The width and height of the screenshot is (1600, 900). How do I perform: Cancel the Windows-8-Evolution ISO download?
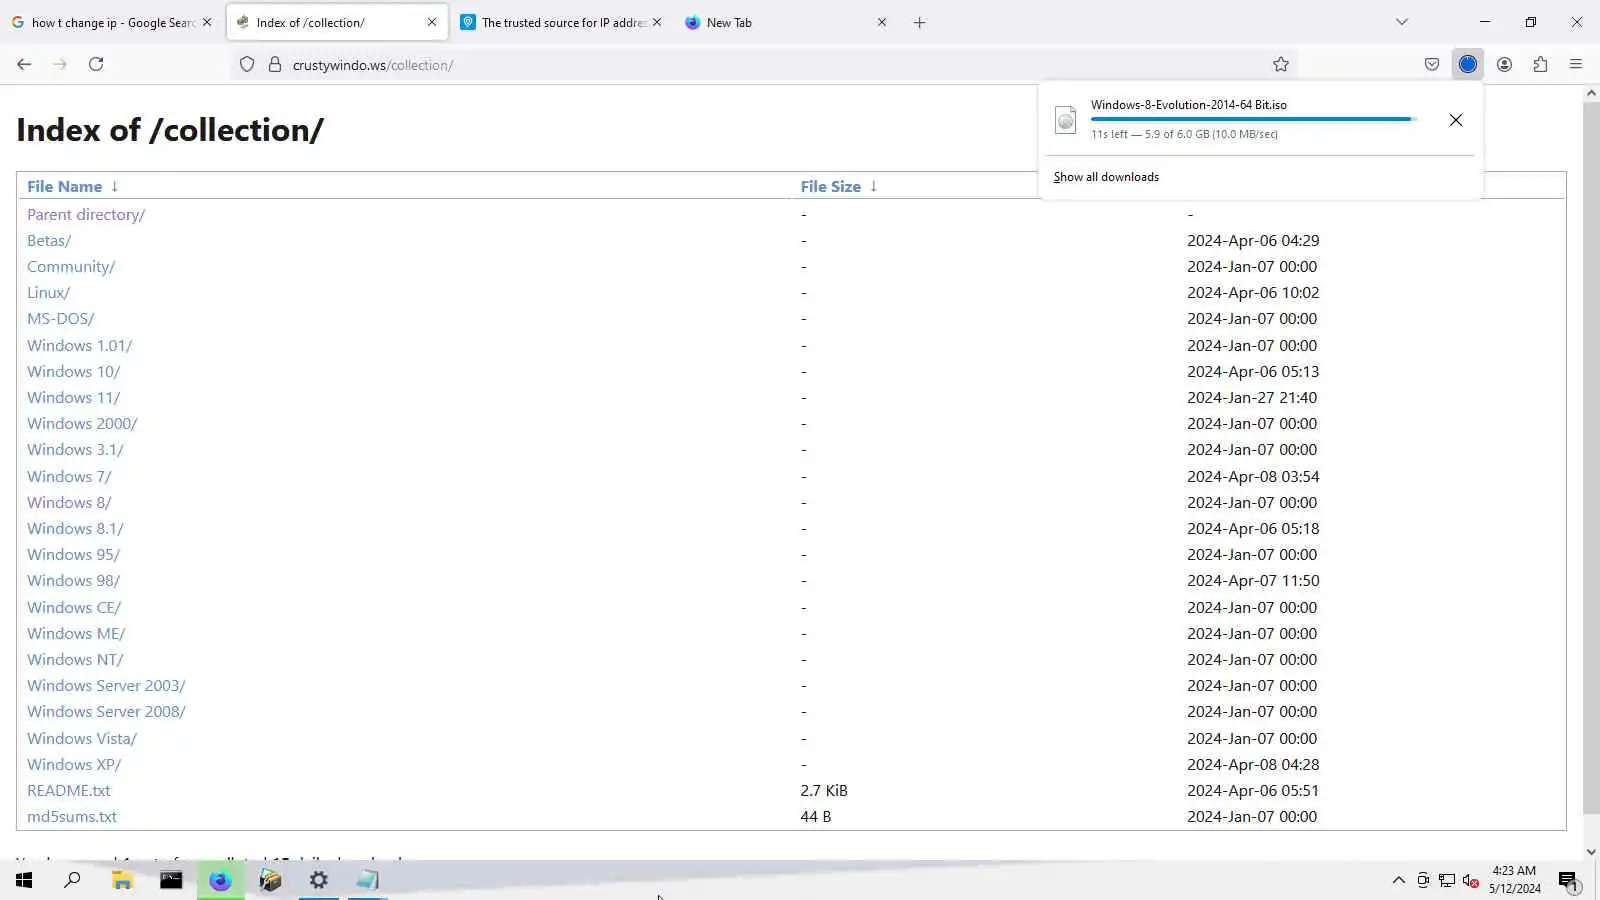coord(1456,120)
